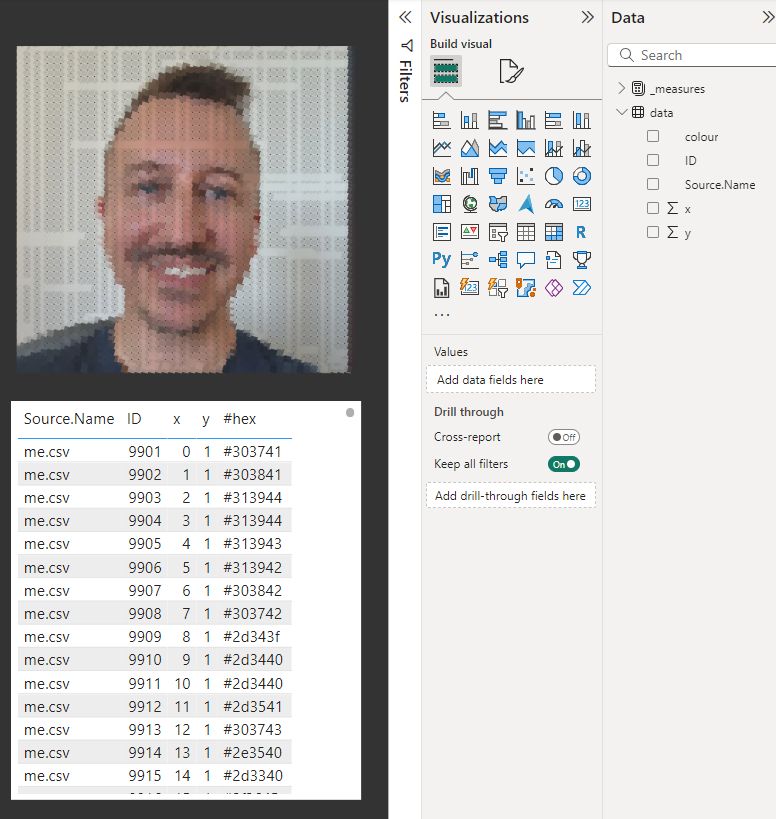Select the Funnel chart visual
The image size is (776, 819).
click(x=498, y=176)
